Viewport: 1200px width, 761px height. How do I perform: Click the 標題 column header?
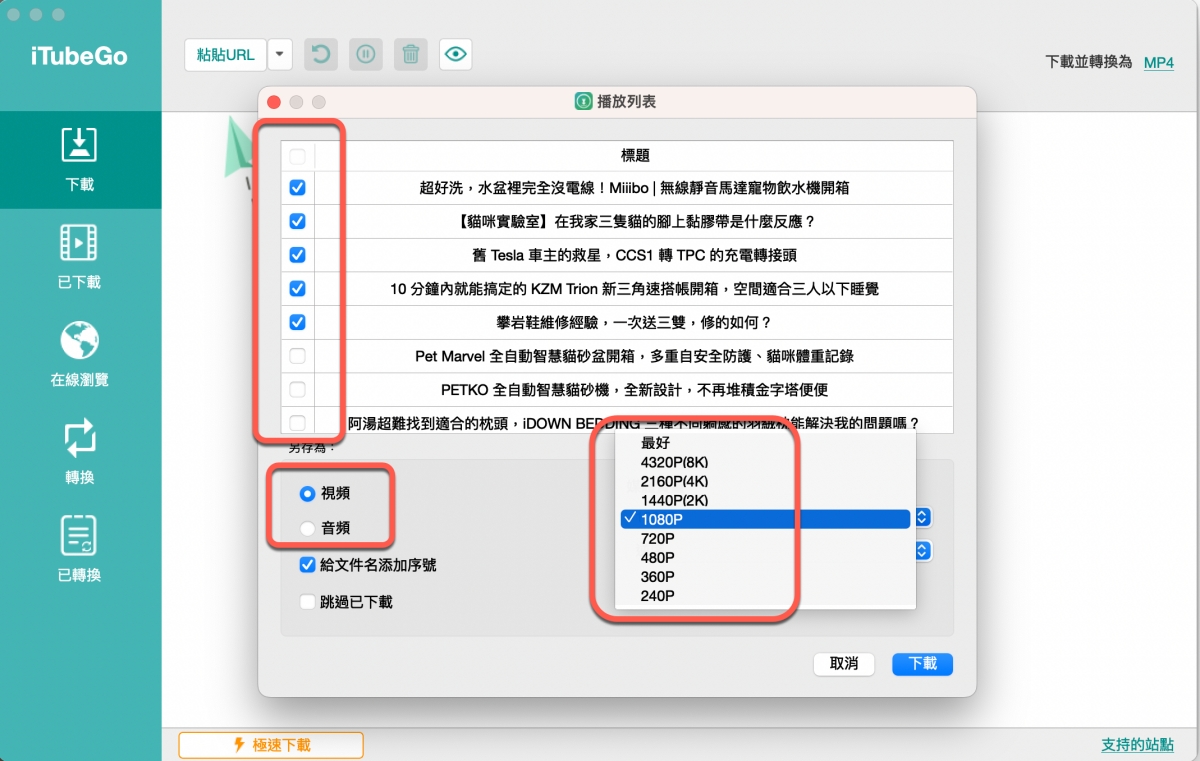pyautogui.click(x=635, y=156)
